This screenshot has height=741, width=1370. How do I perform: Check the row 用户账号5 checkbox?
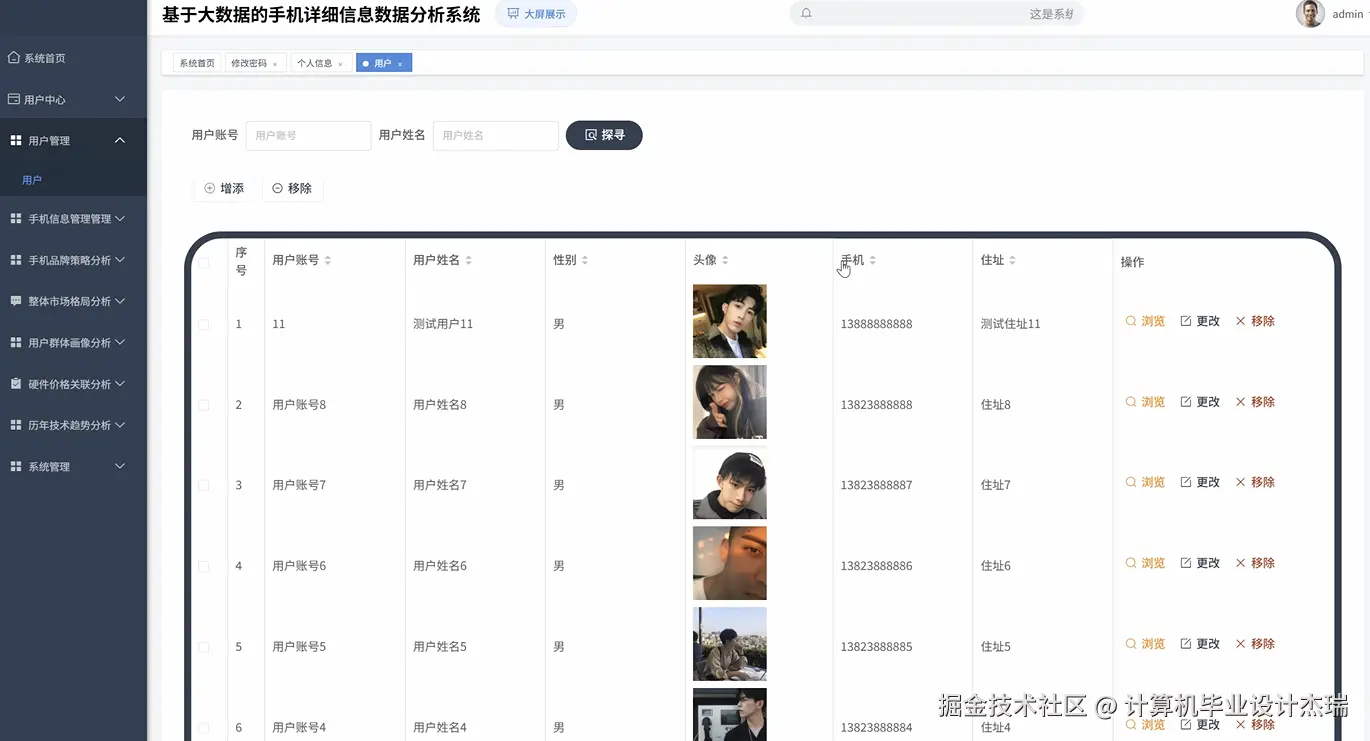click(x=204, y=647)
